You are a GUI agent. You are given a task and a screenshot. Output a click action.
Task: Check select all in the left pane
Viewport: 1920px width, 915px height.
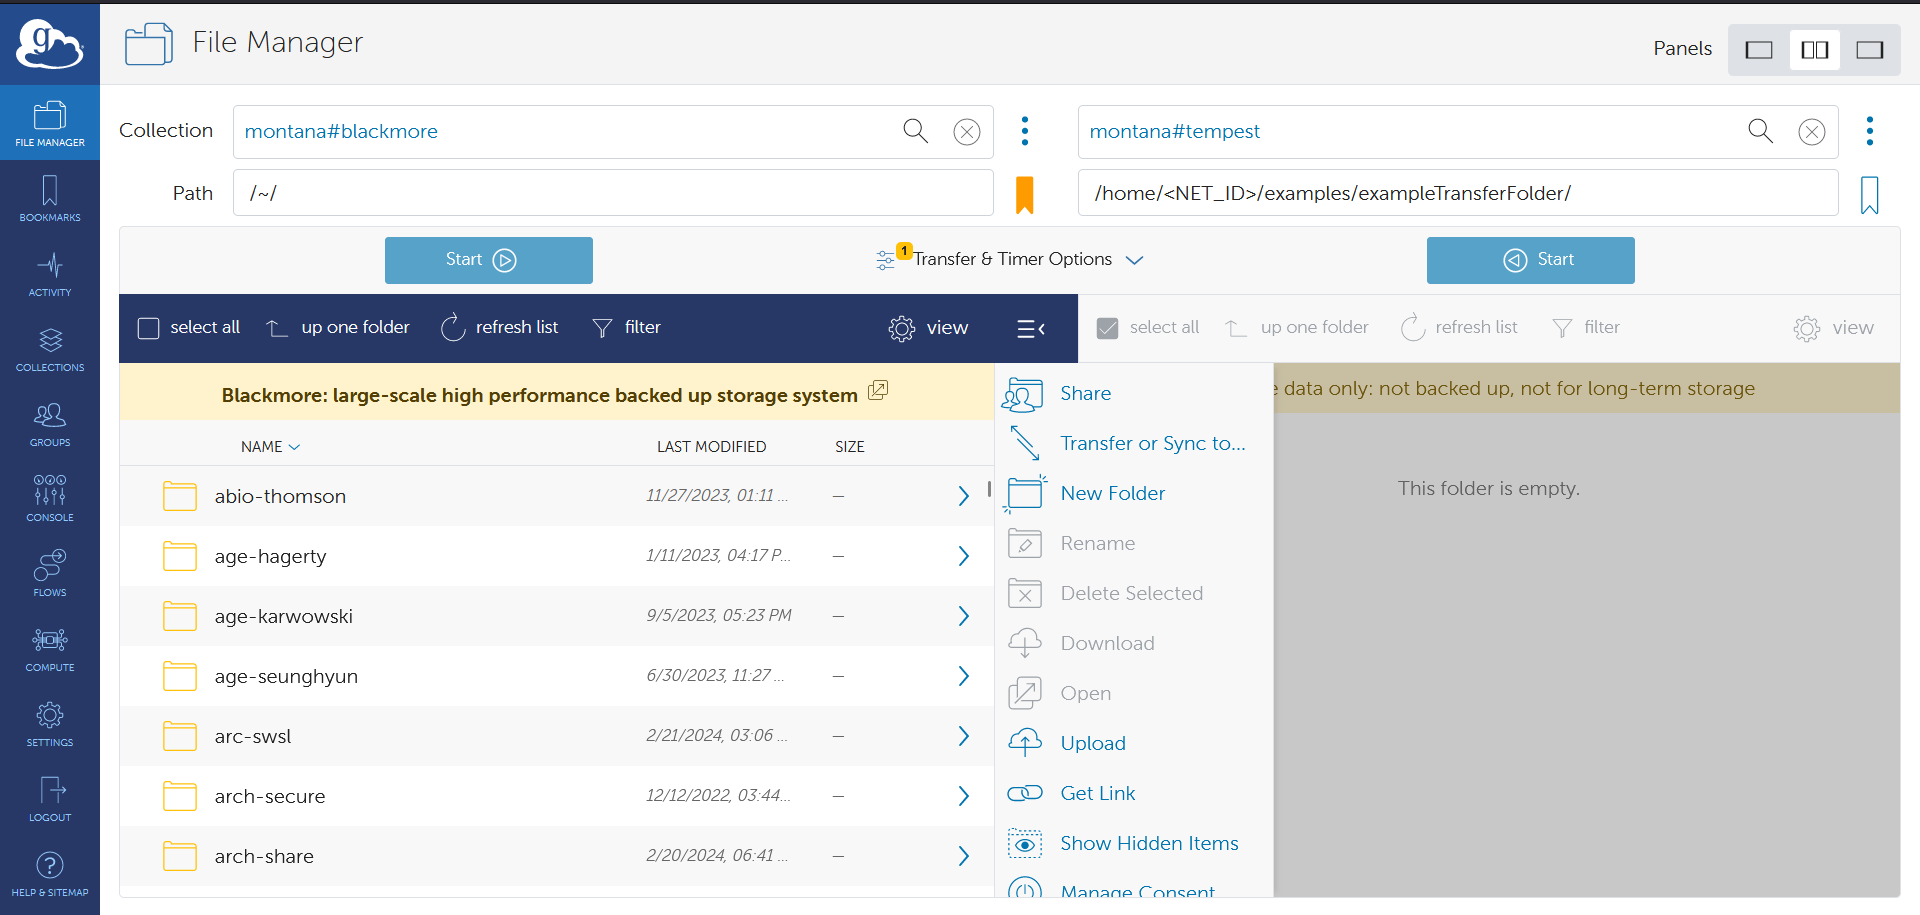click(148, 328)
